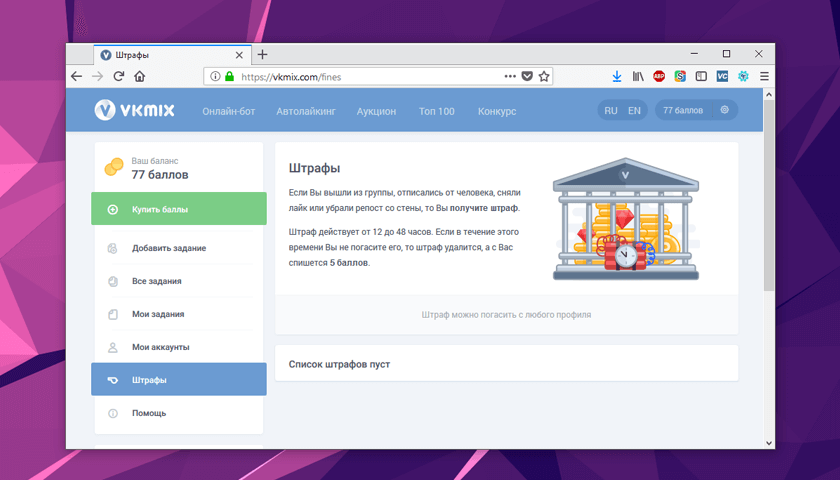
Task: Click the AdBlock Plus extension icon
Action: point(659,76)
